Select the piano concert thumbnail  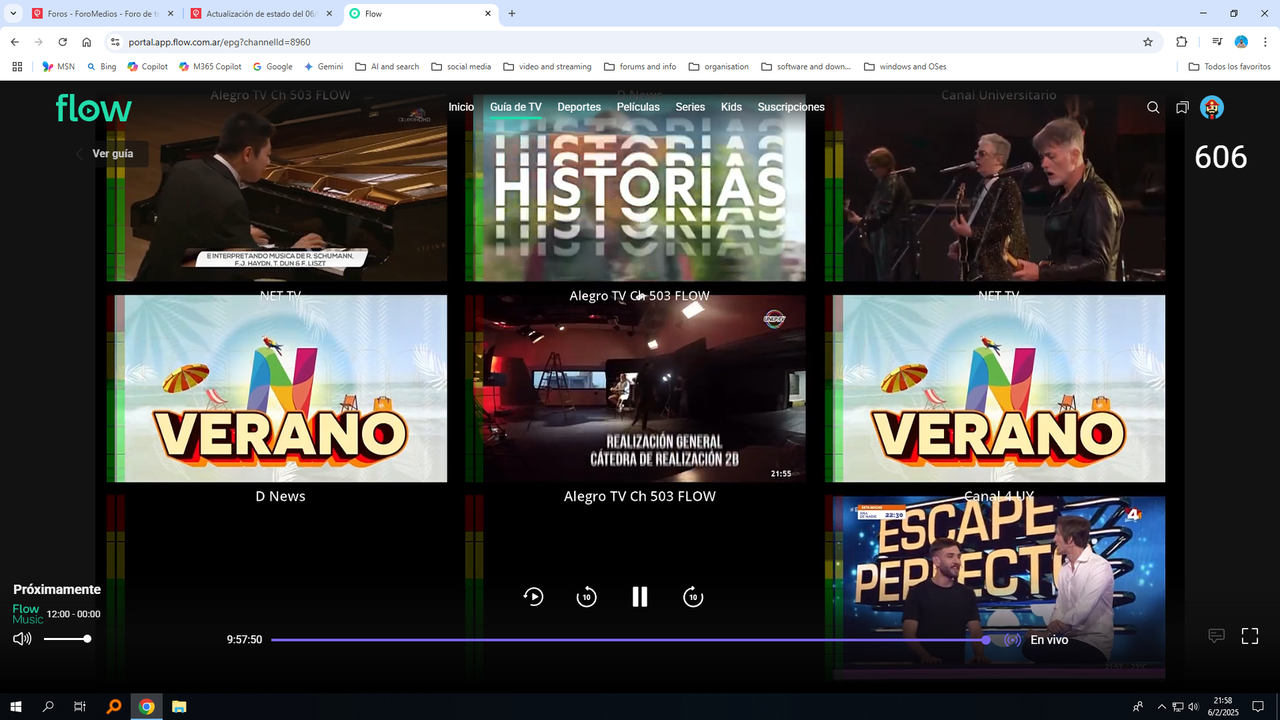tap(277, 188)
